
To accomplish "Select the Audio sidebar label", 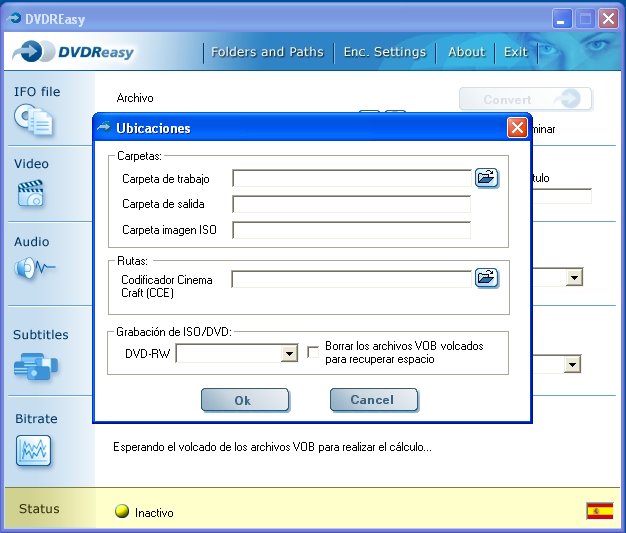I will click(32, 242).
